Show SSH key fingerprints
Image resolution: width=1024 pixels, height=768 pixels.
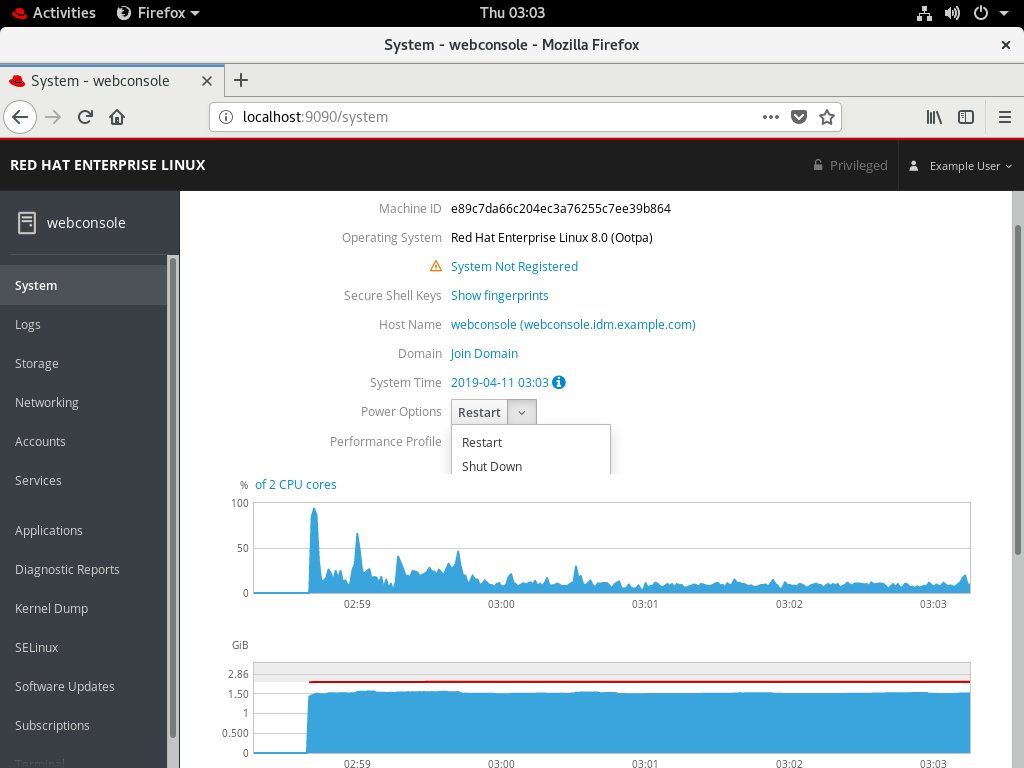(x=500, y=296)
